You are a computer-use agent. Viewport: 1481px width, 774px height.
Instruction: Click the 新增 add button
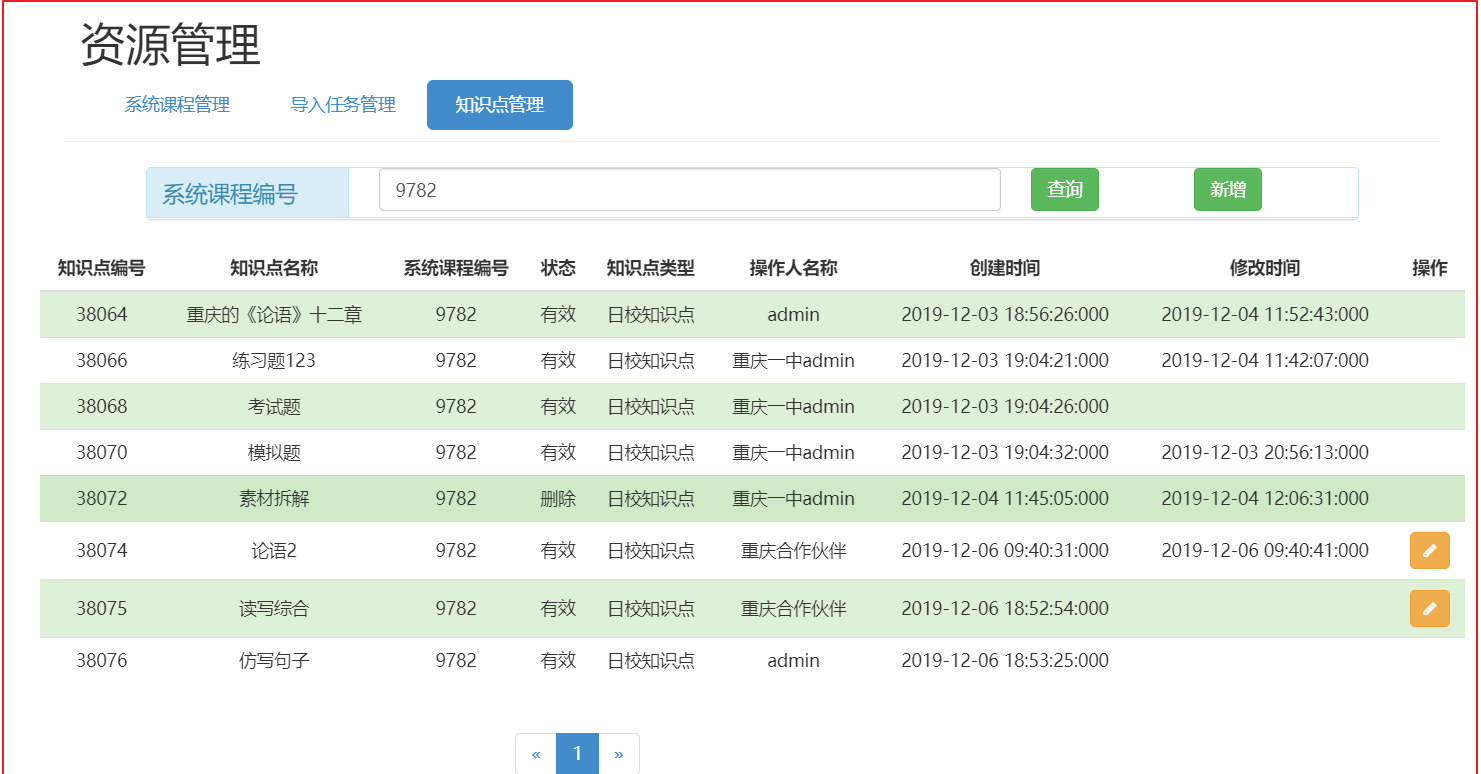point(1227,189)
